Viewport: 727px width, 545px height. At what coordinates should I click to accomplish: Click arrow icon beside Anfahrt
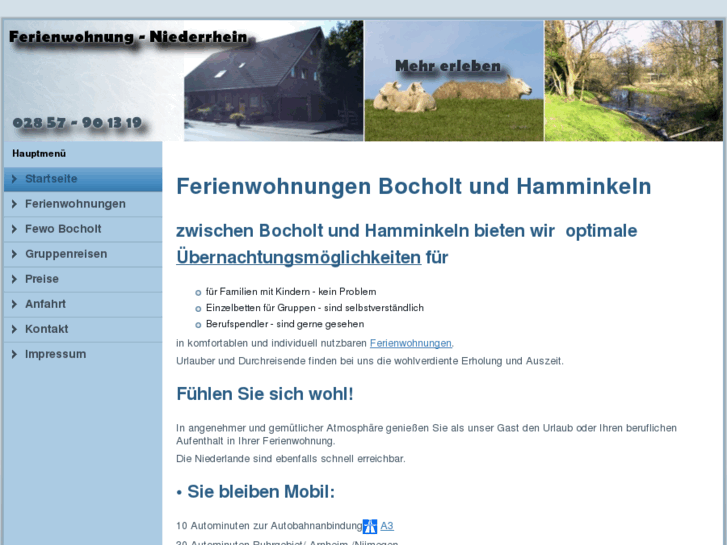[x=14, y=304]
